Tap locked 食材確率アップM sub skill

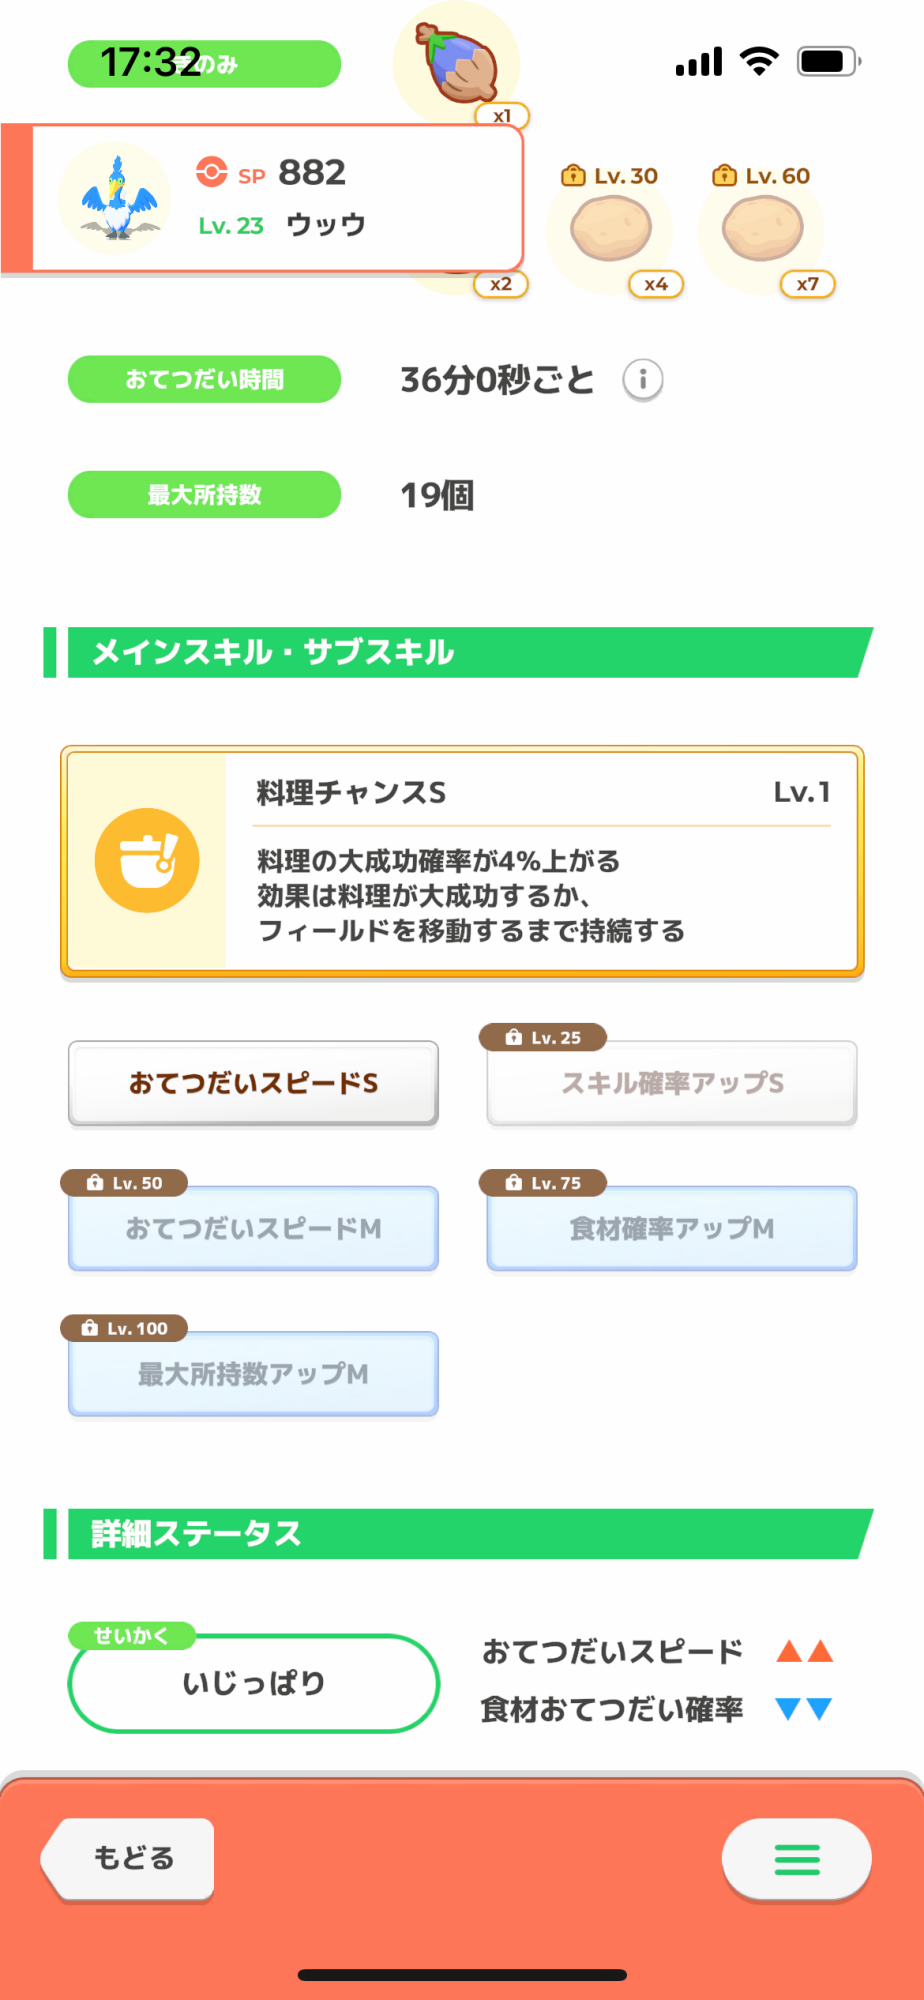tap(672, 1229)
